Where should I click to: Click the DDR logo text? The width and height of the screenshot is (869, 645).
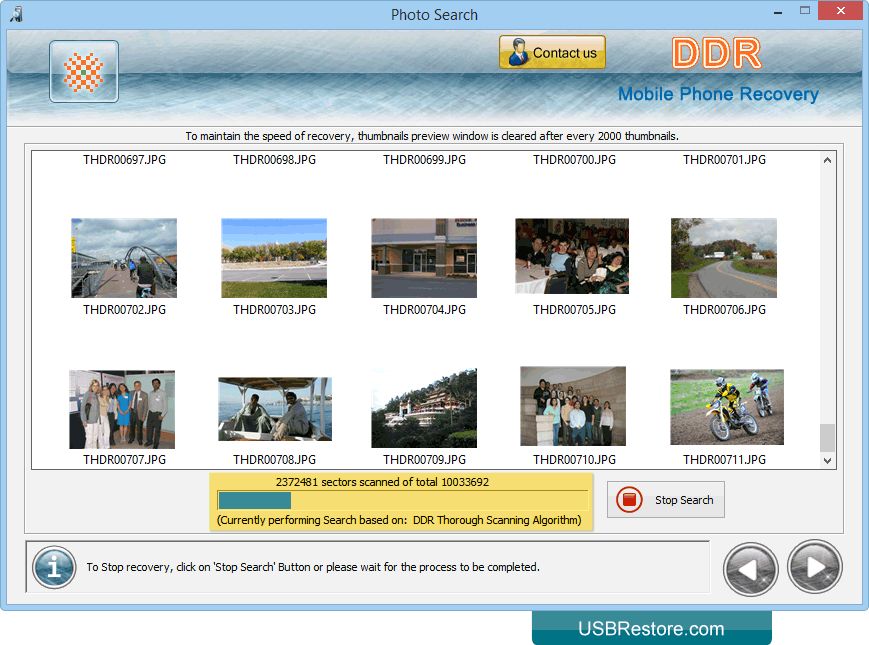point(717,53)
